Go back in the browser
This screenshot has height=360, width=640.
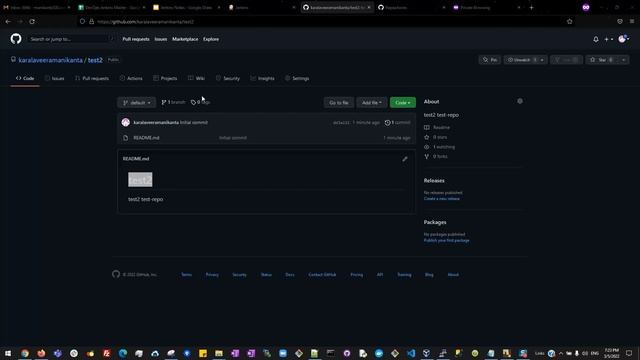[x=8, y=22]
